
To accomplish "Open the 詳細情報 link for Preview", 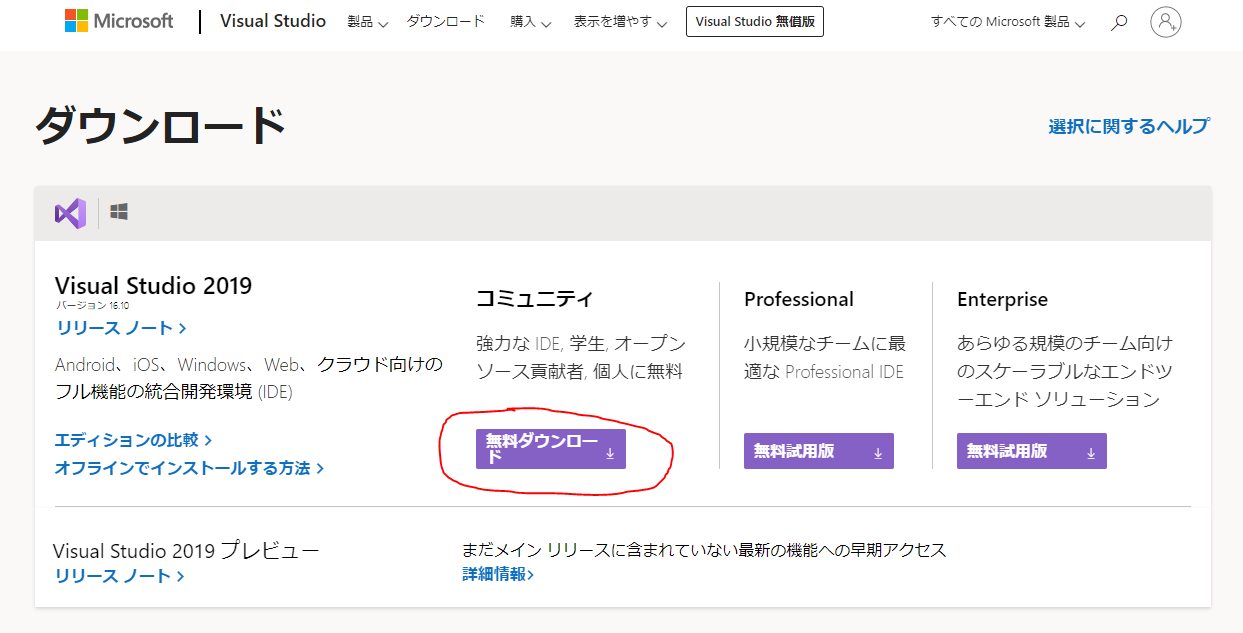I will pyautogui.click(x=498, y=574).
